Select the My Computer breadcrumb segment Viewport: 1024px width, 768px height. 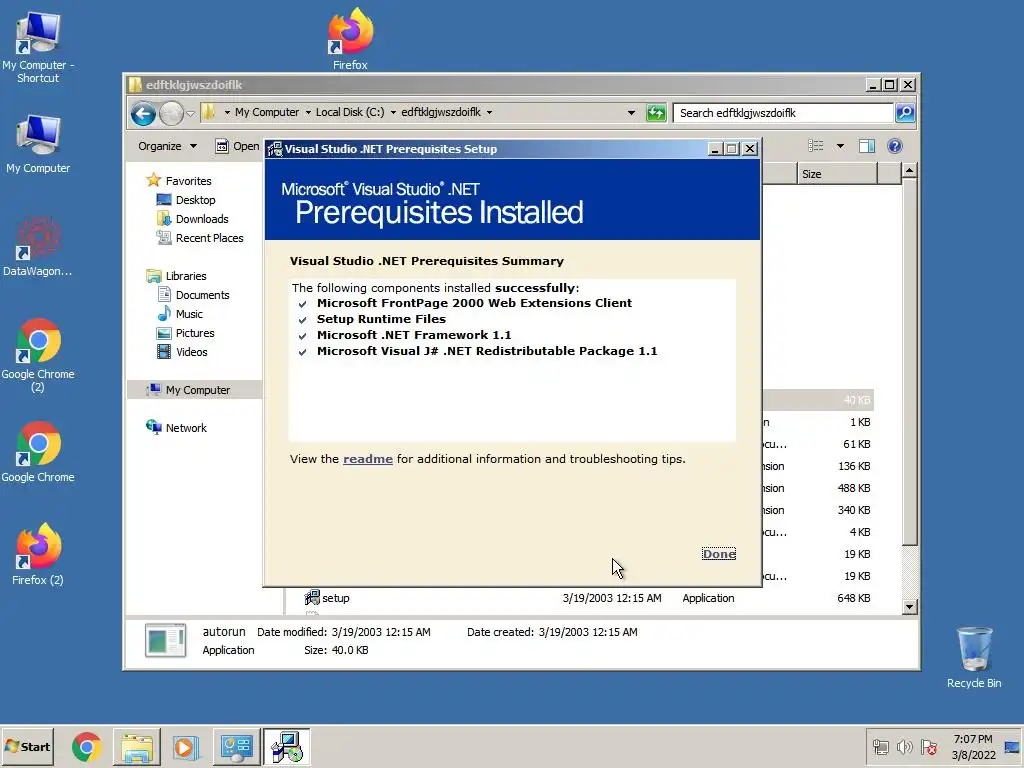[266, 112]
